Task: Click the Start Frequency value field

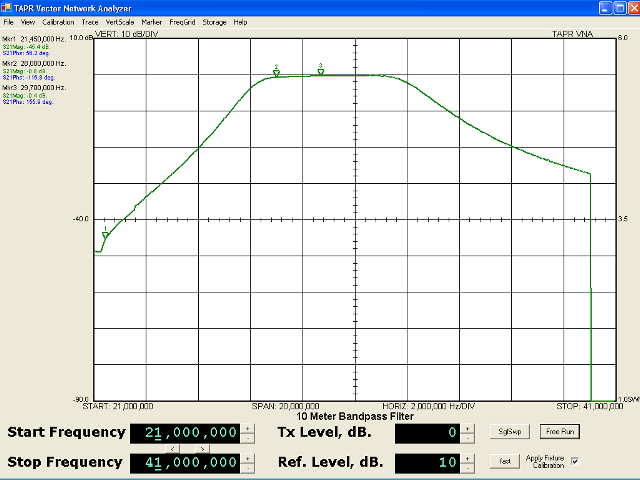Action: point(184,433)
